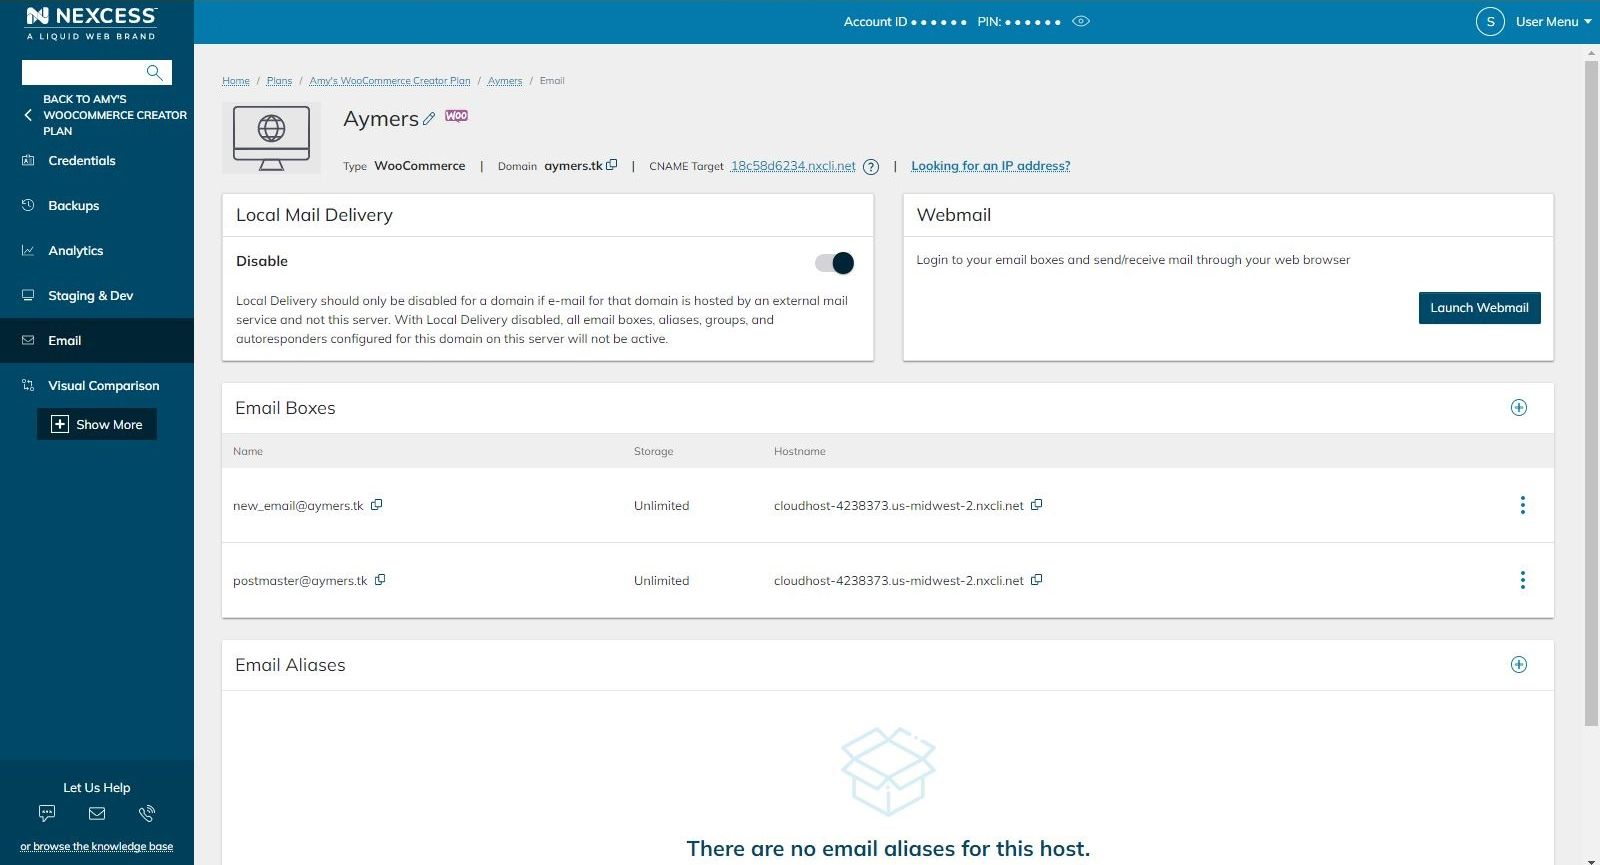The width and height of the screenshot is (1600, 865).
Task: Click the Nexcess logo
Action: [x=91, y=22]
